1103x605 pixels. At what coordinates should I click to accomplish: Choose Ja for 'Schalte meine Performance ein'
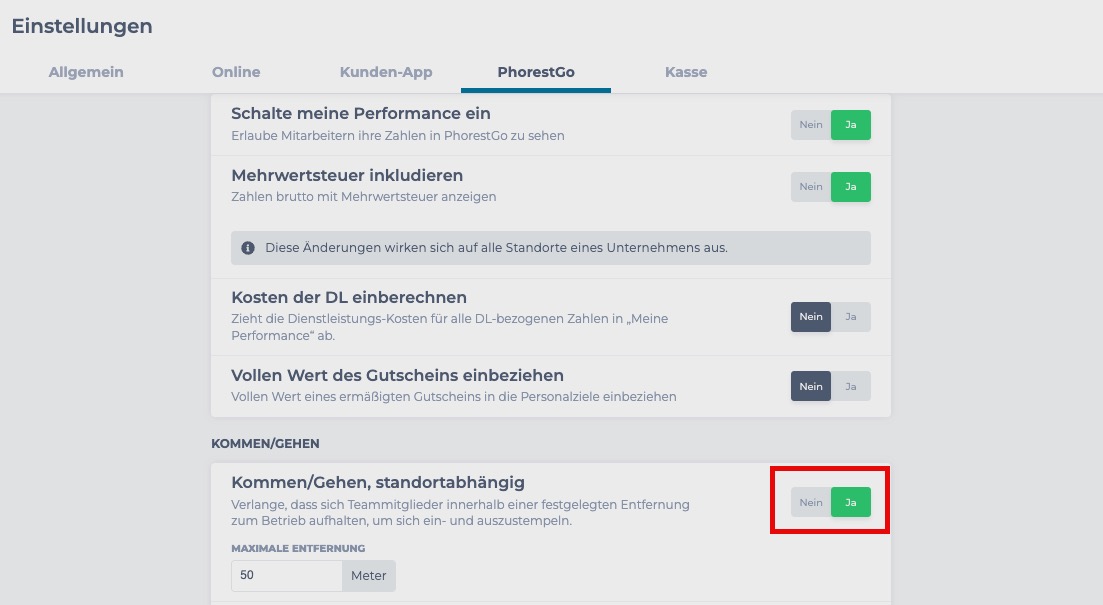[850, 125]
